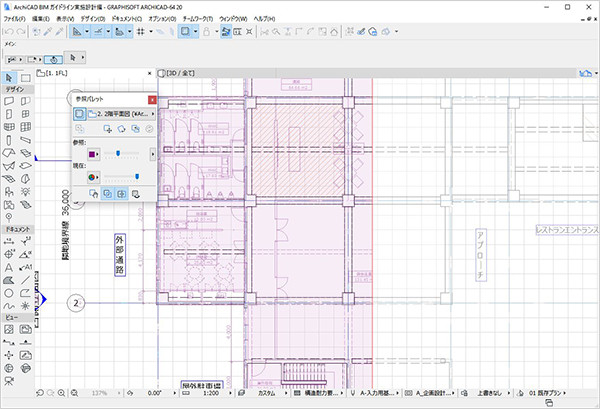The image size is (600, 409).
Task: Select the Wall tool
Action: click(x=9, y=101)
